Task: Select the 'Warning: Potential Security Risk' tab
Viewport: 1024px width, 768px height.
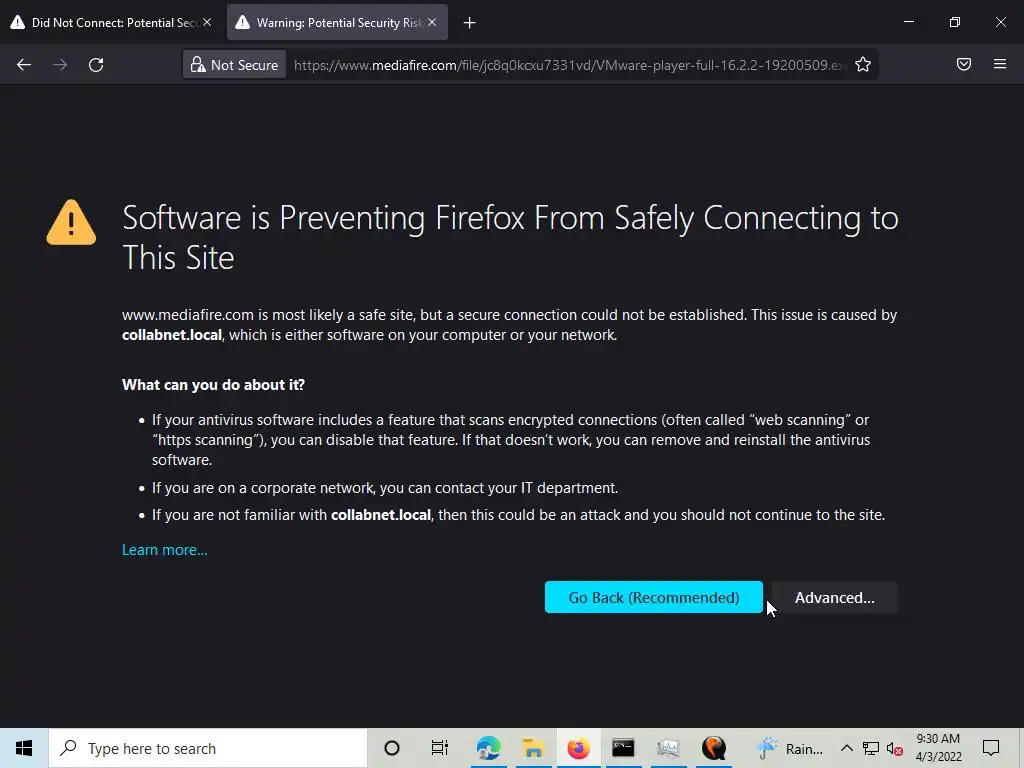Action: (337, 22)
